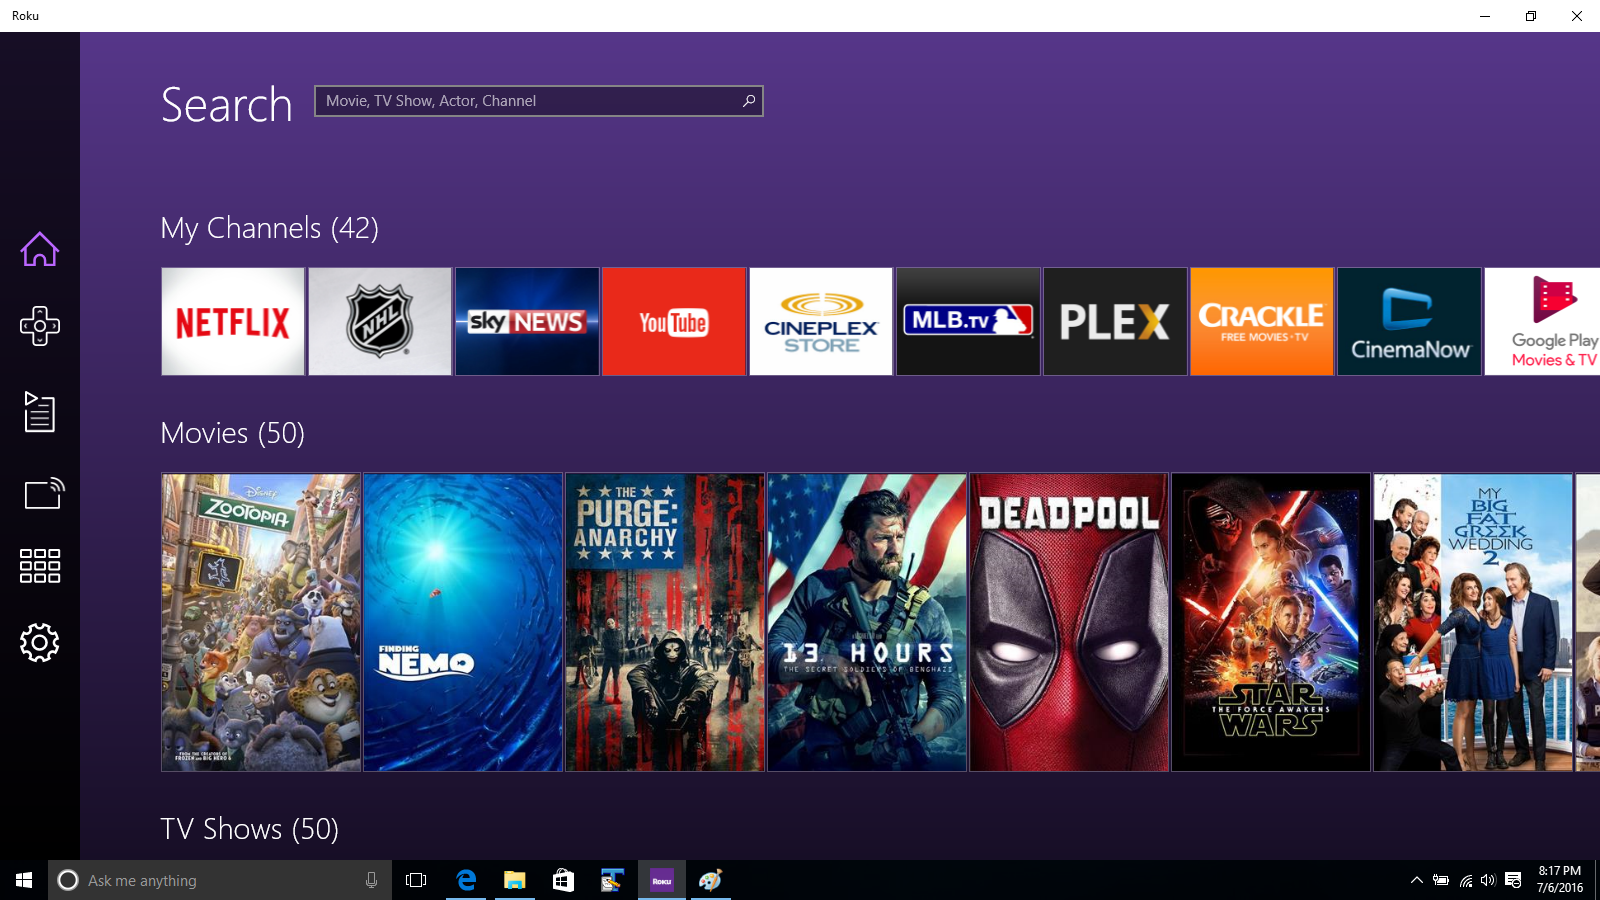Open the Plex channel
The image size is (1600, 900).
coord(1114,321)
